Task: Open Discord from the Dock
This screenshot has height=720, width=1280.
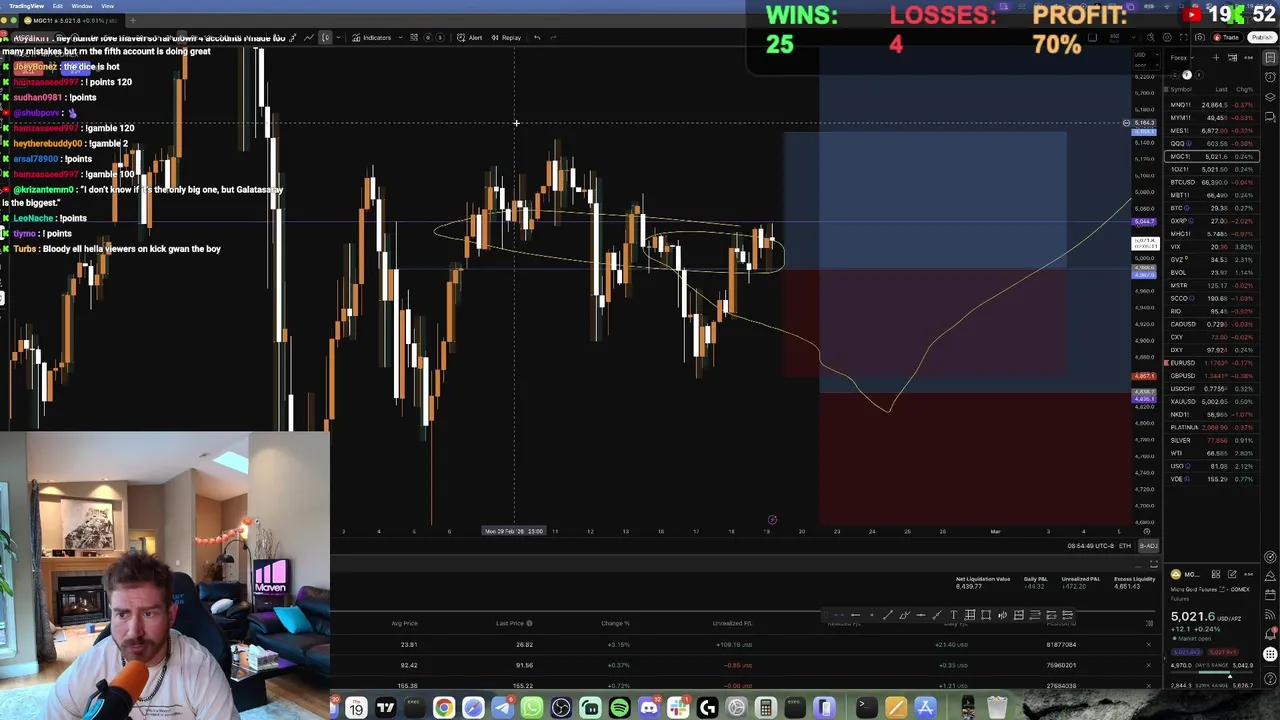Action: (x=649, y=708)
